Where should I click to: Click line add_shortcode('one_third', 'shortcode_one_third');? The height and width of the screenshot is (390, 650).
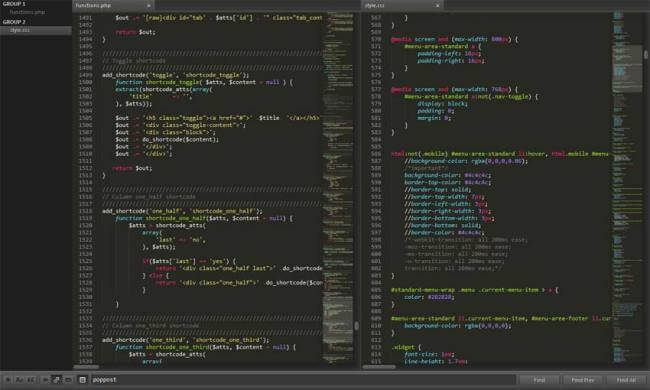[x=186, y=340]
